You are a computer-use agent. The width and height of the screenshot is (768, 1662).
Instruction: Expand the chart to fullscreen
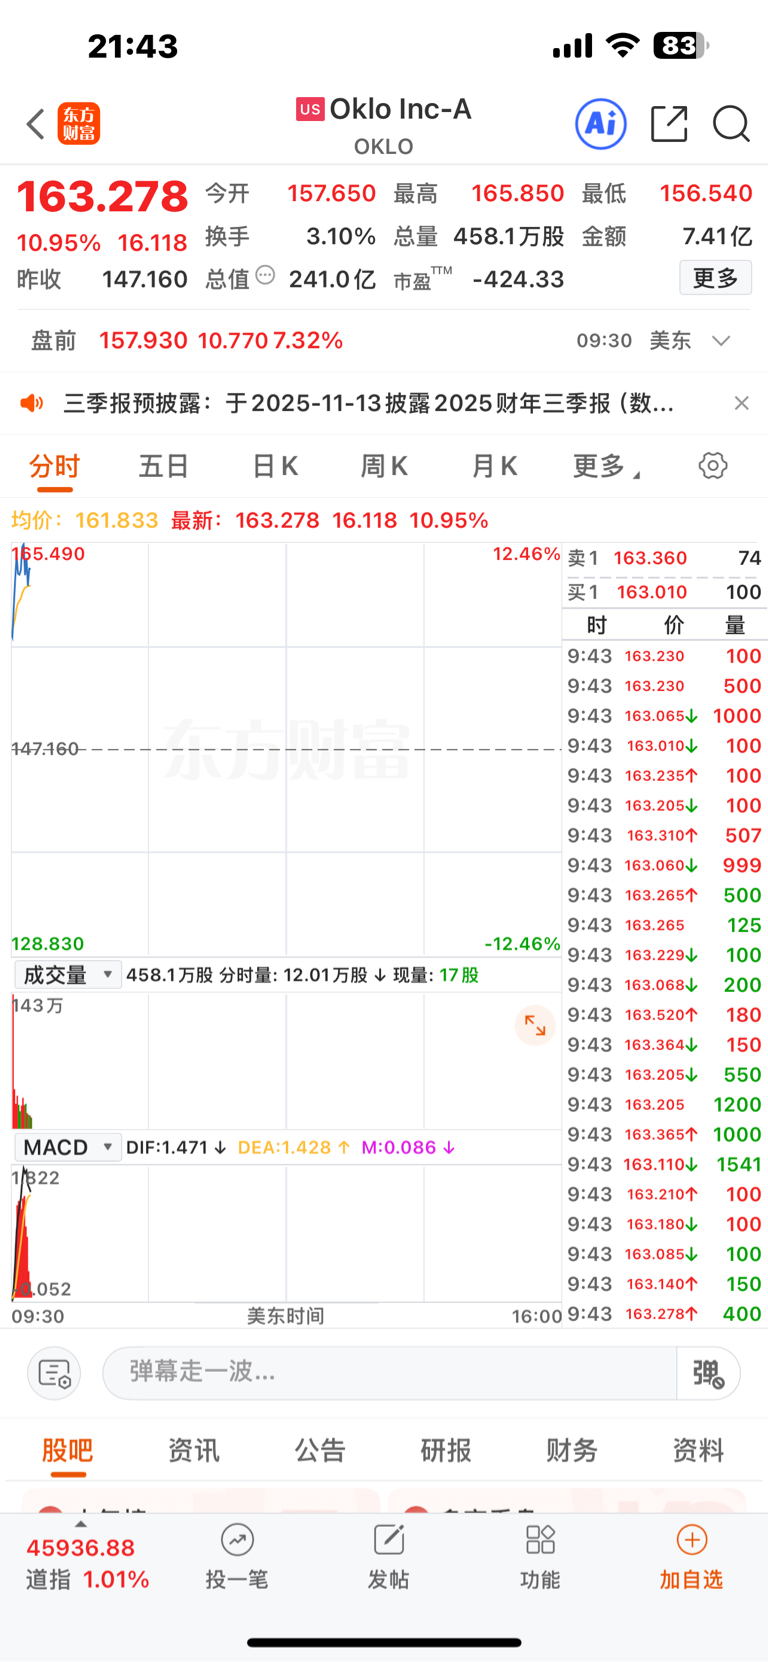coord(535,1026)
